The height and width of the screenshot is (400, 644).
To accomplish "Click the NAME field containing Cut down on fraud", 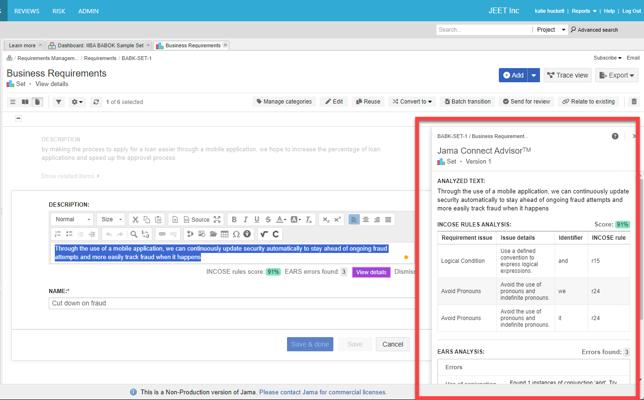I will pyautogui.click(x=228, y=303).
